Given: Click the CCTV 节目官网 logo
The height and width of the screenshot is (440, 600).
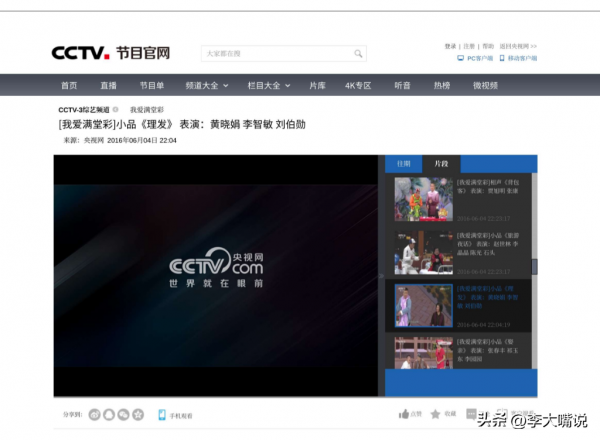Looking at the screenshot, I should click(x=111, y=53).
